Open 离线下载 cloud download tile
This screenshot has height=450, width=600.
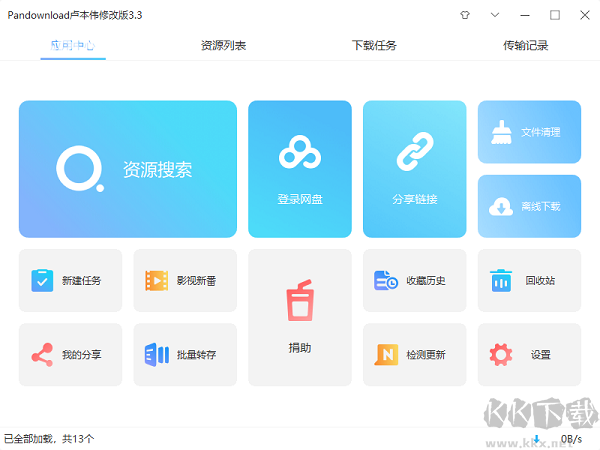[x=529, y=206]
